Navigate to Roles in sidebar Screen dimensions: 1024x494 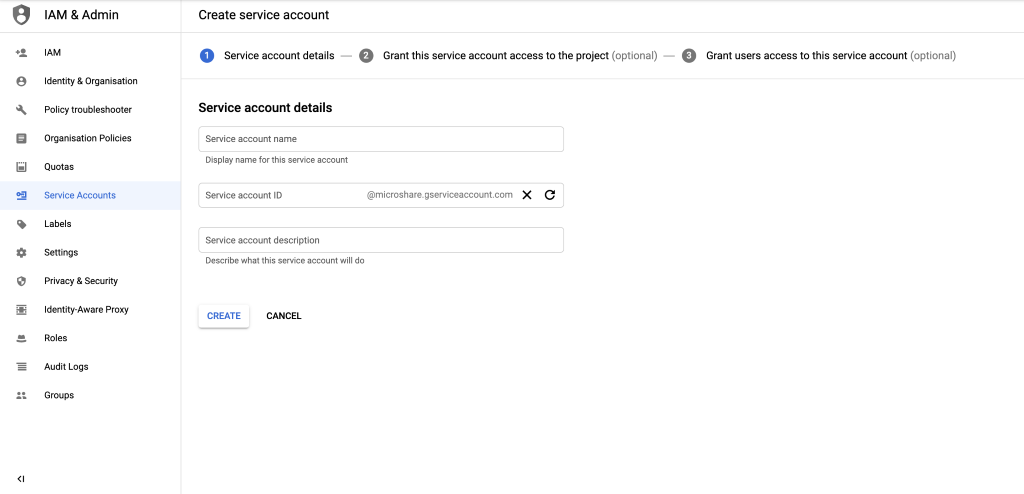tap(56, 338)
